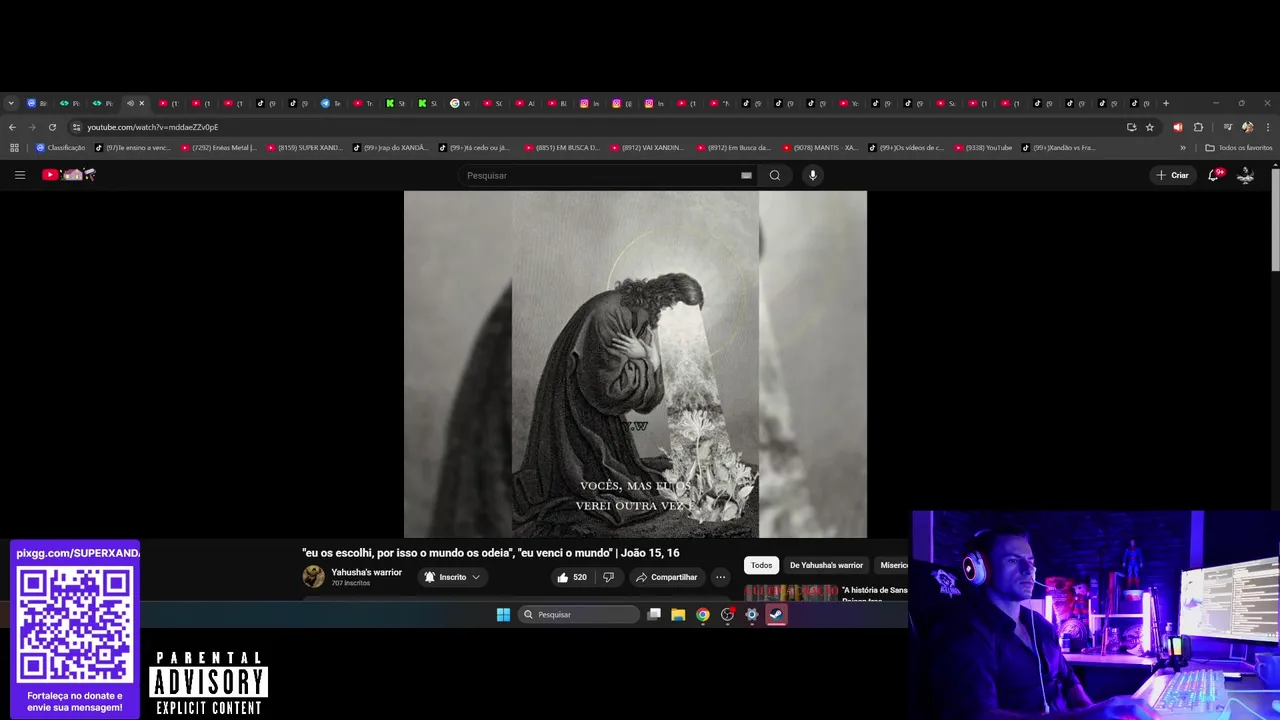Expand the hidden bookmarks chevron
The image size is (1280, 720).
tap(1183, 148)
